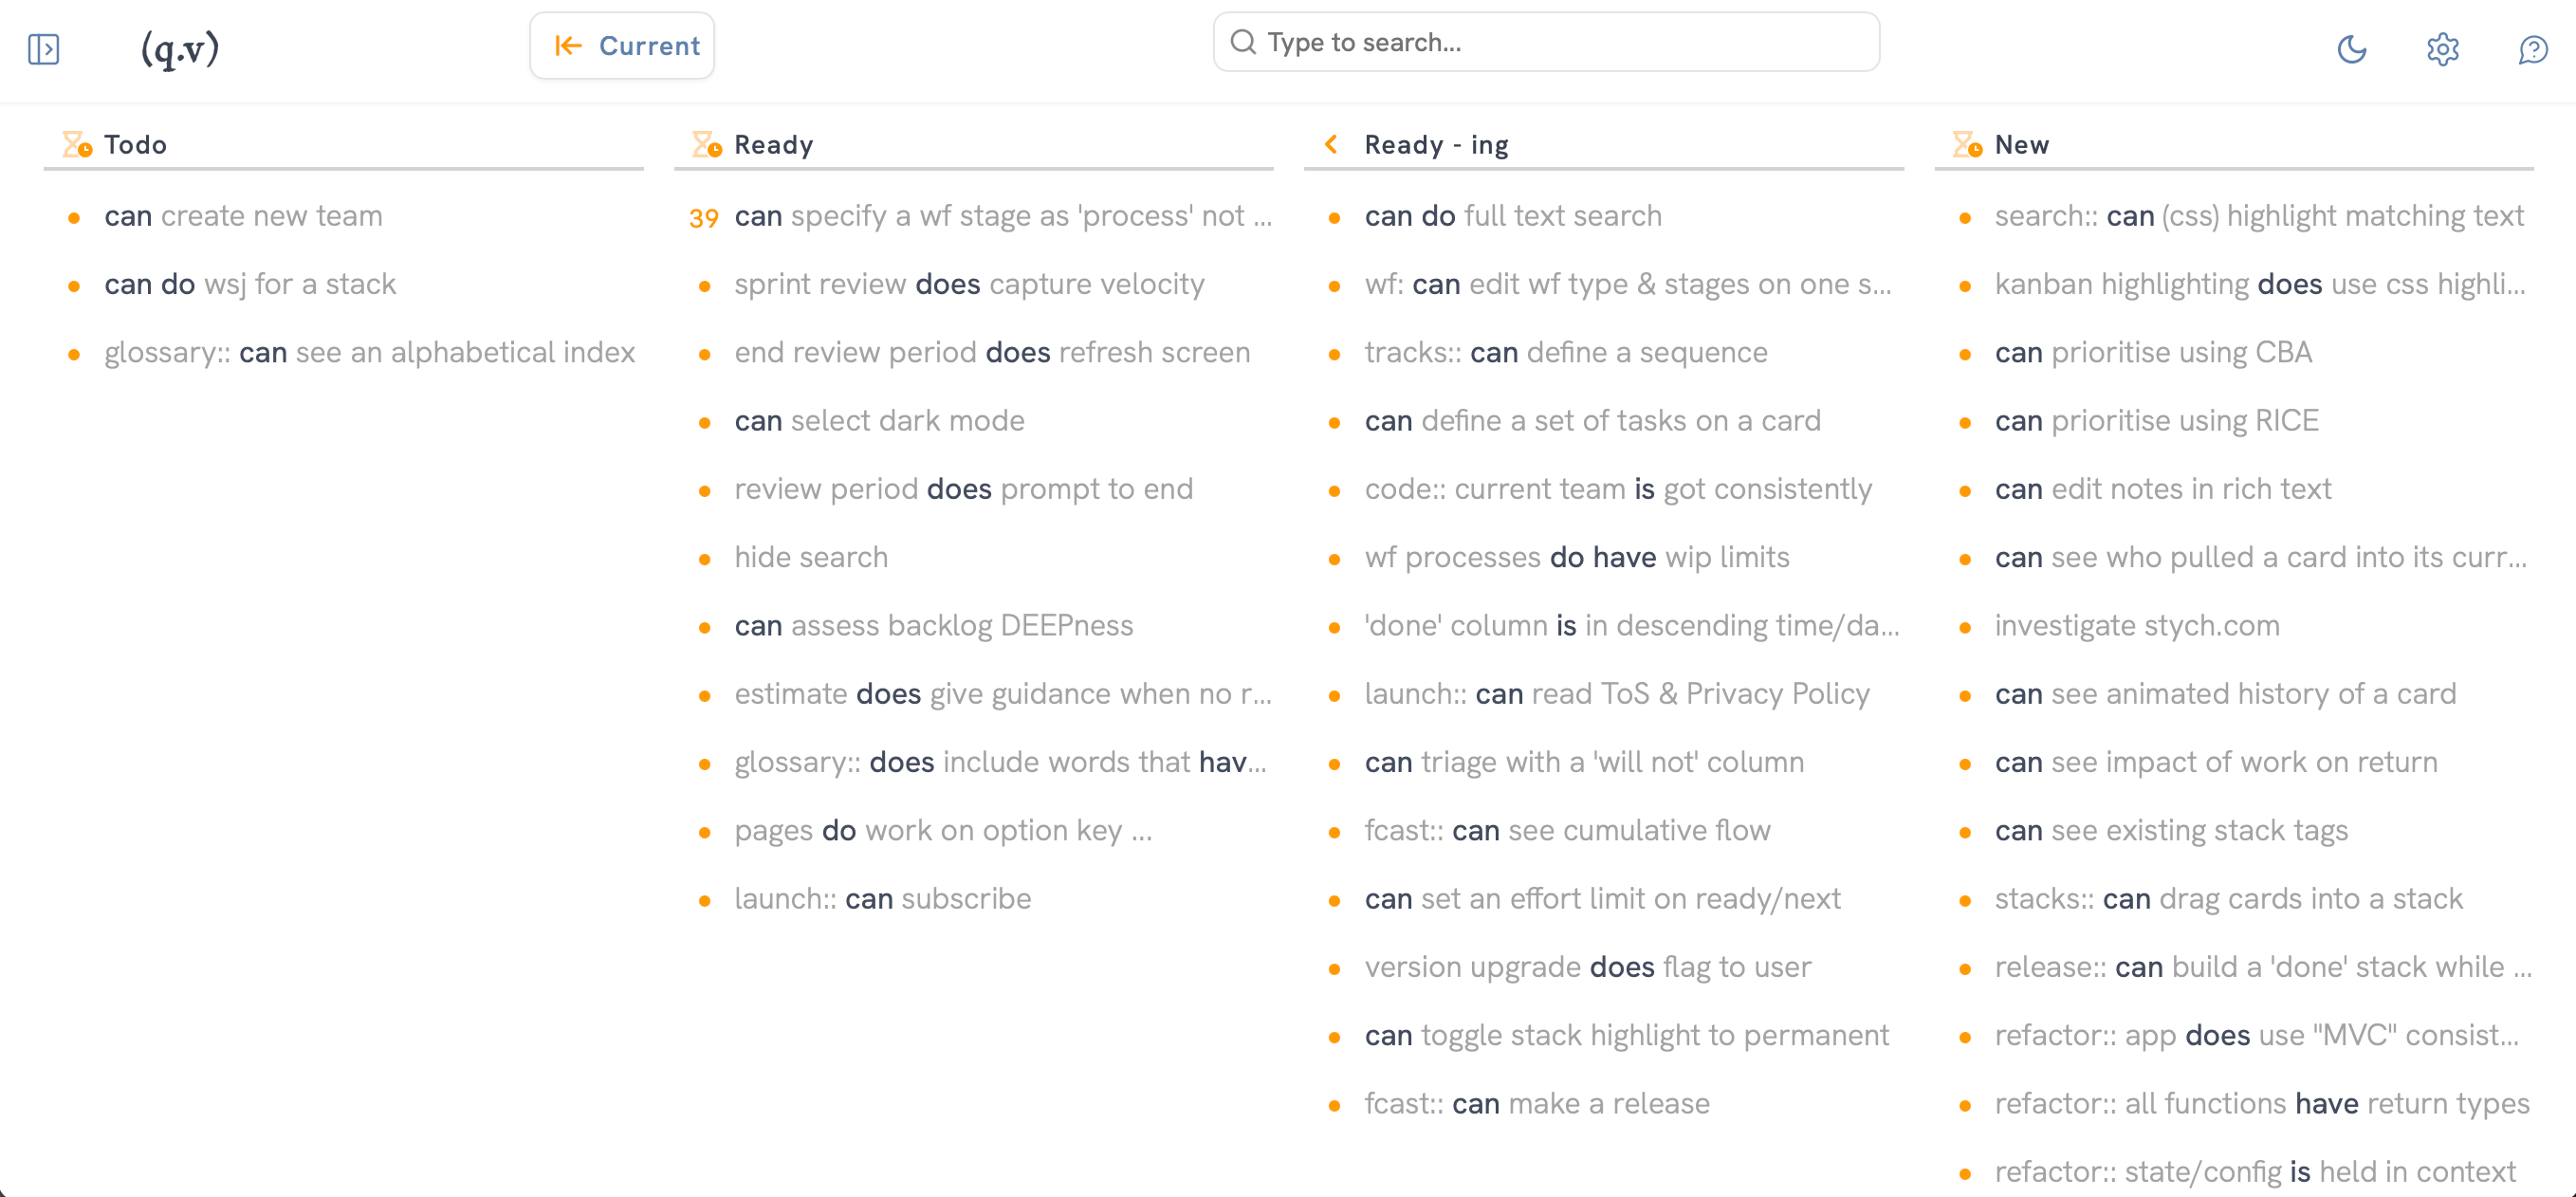Open 'launch:: can subscribe' card
Screen dimensions: 2576x1197
[x=882, y=899]
